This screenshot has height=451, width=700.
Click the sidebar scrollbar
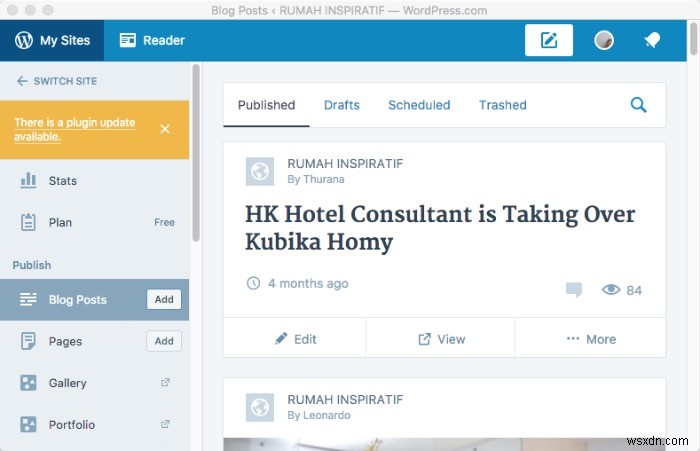click(196, 153)
